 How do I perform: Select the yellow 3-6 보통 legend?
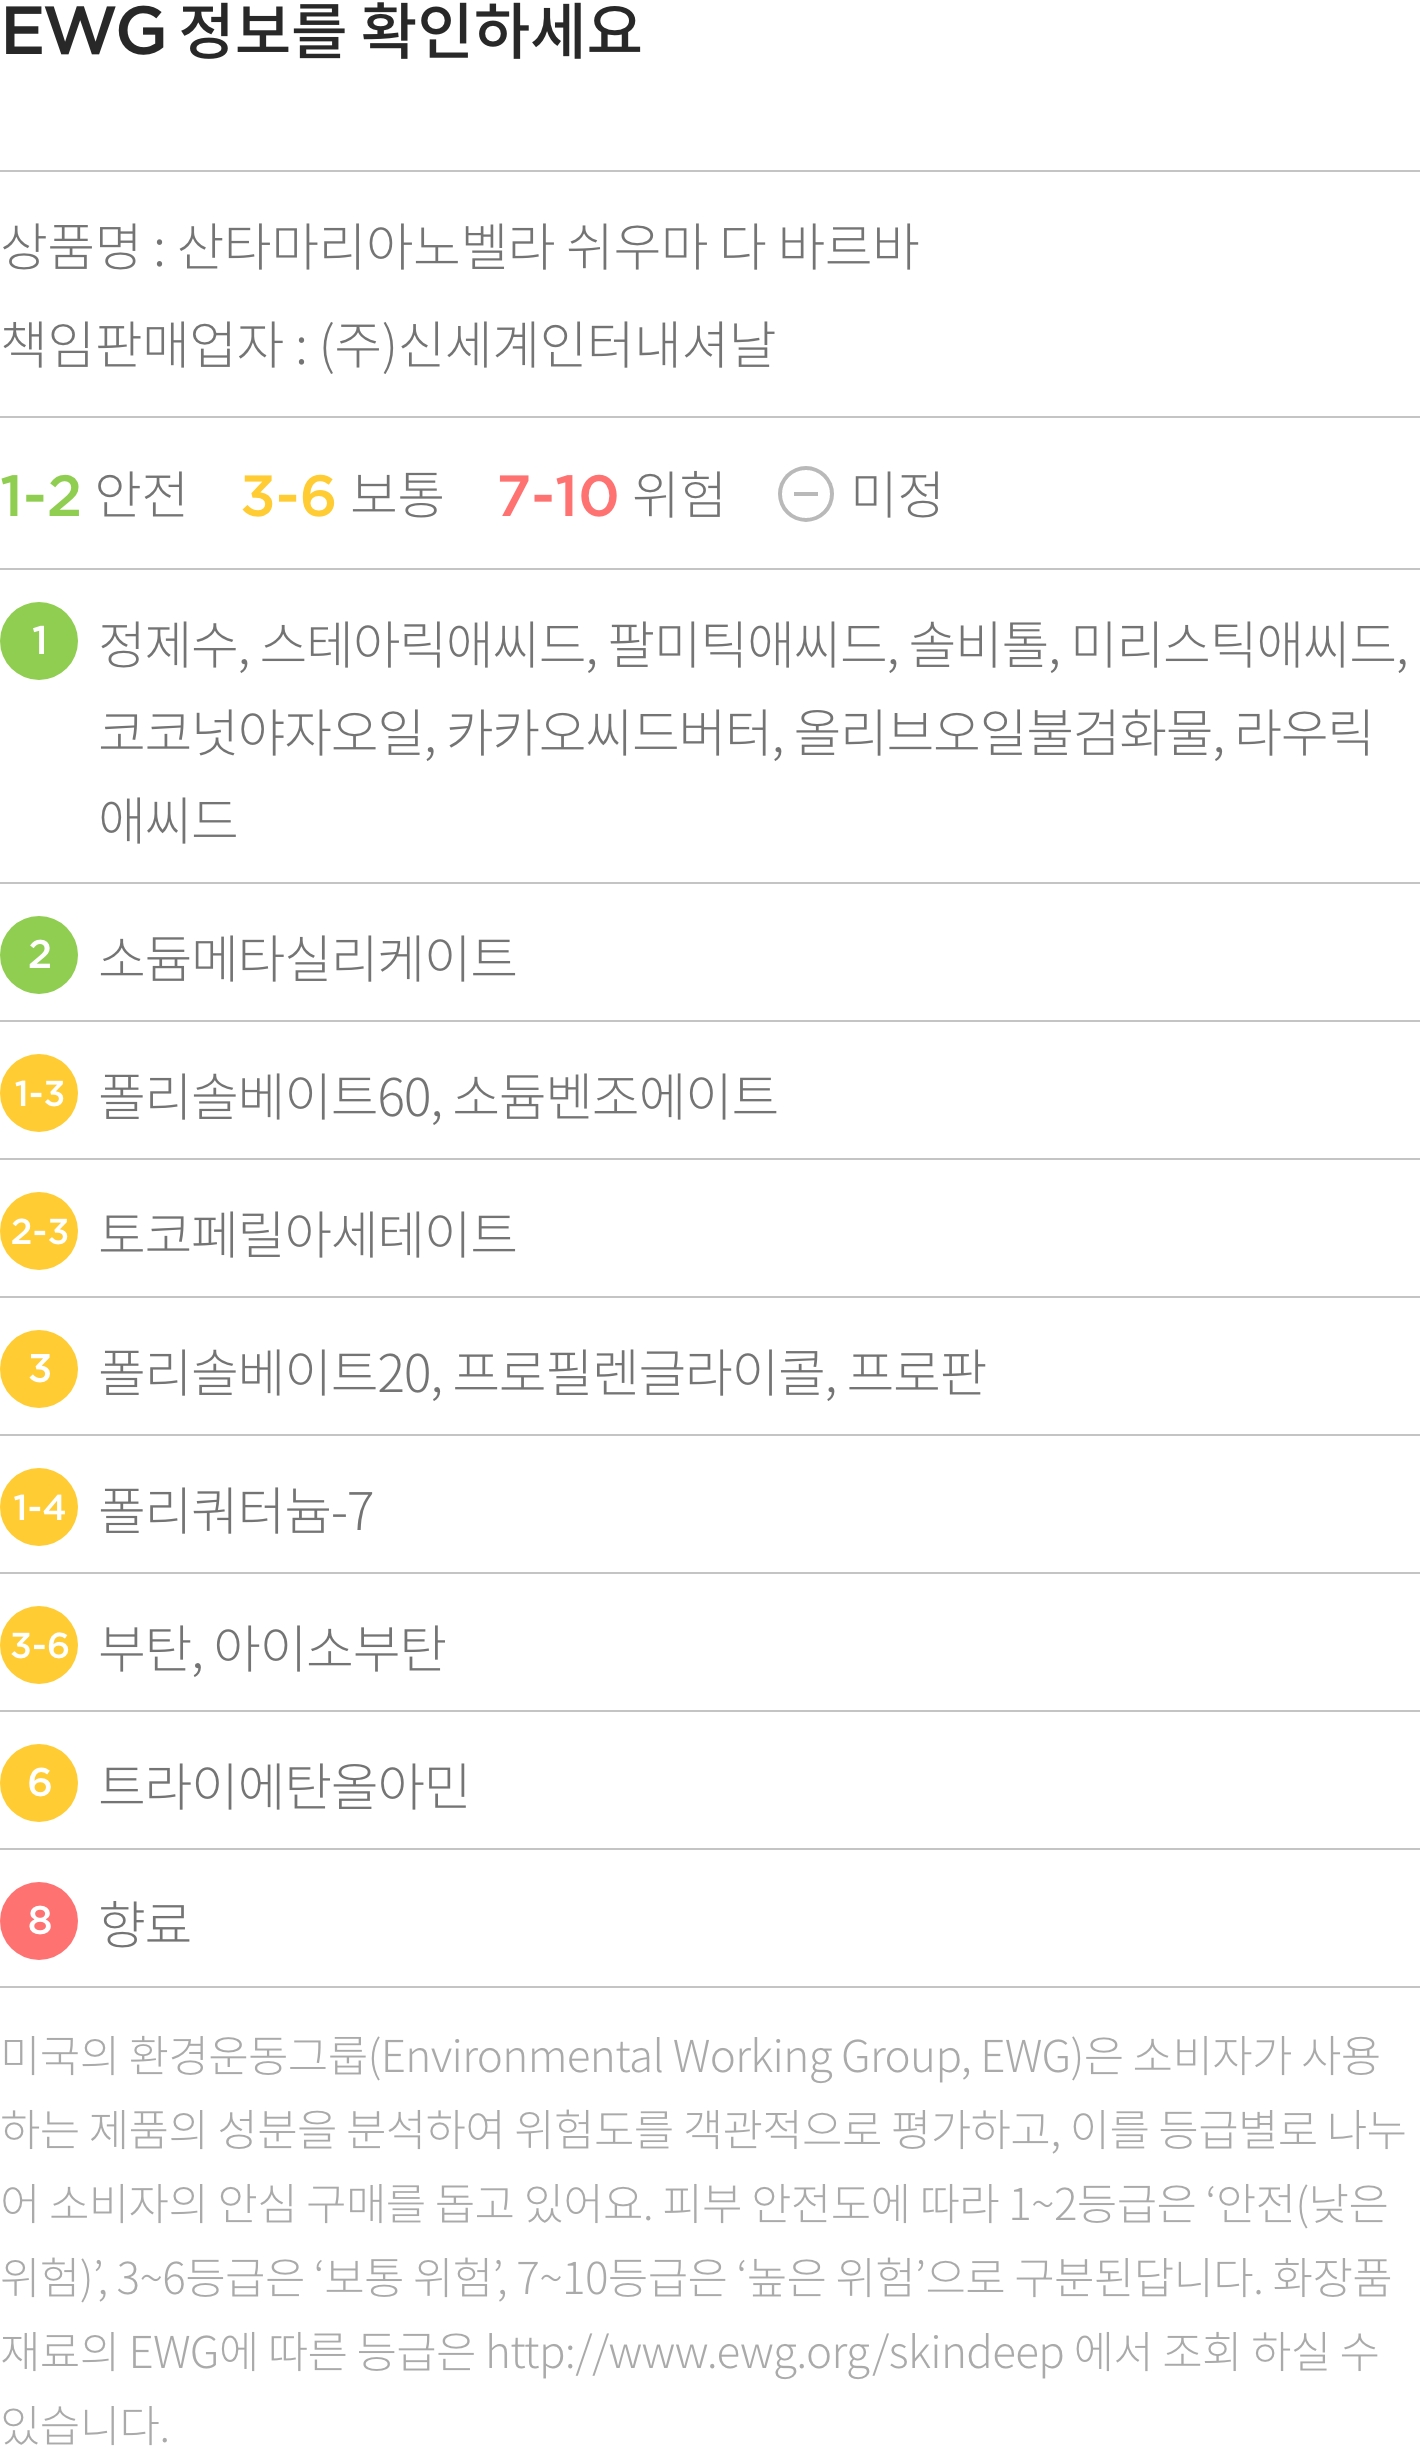pos(343,495)
